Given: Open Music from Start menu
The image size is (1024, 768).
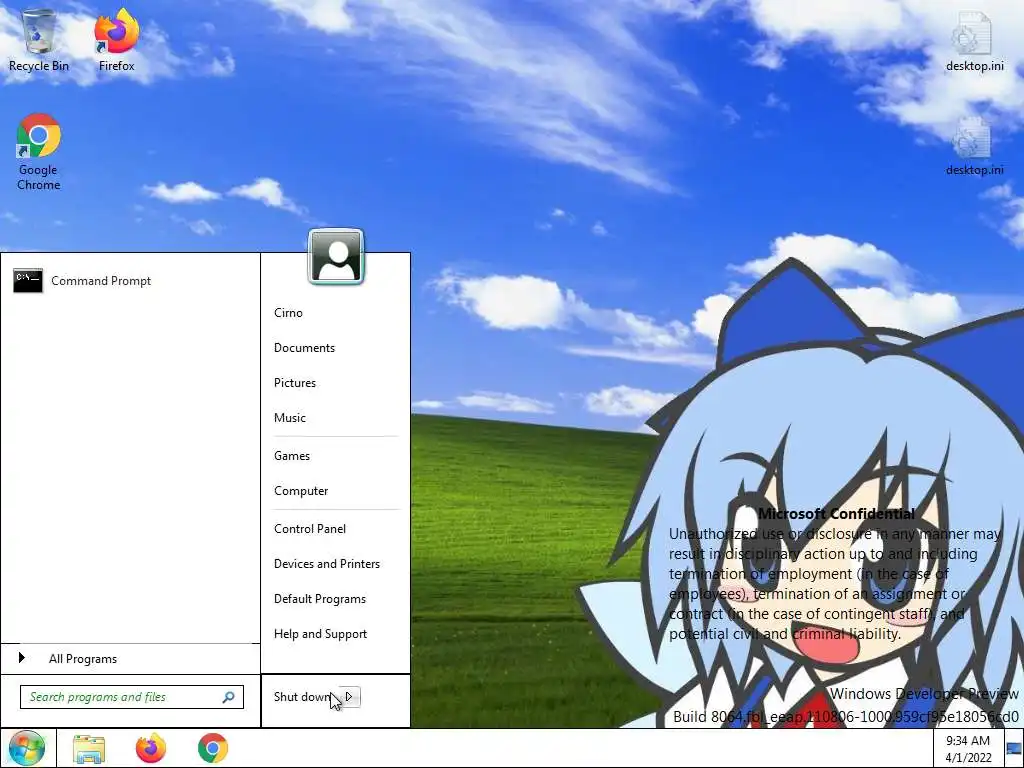Looking at the screenshot, I should point(289,418).
